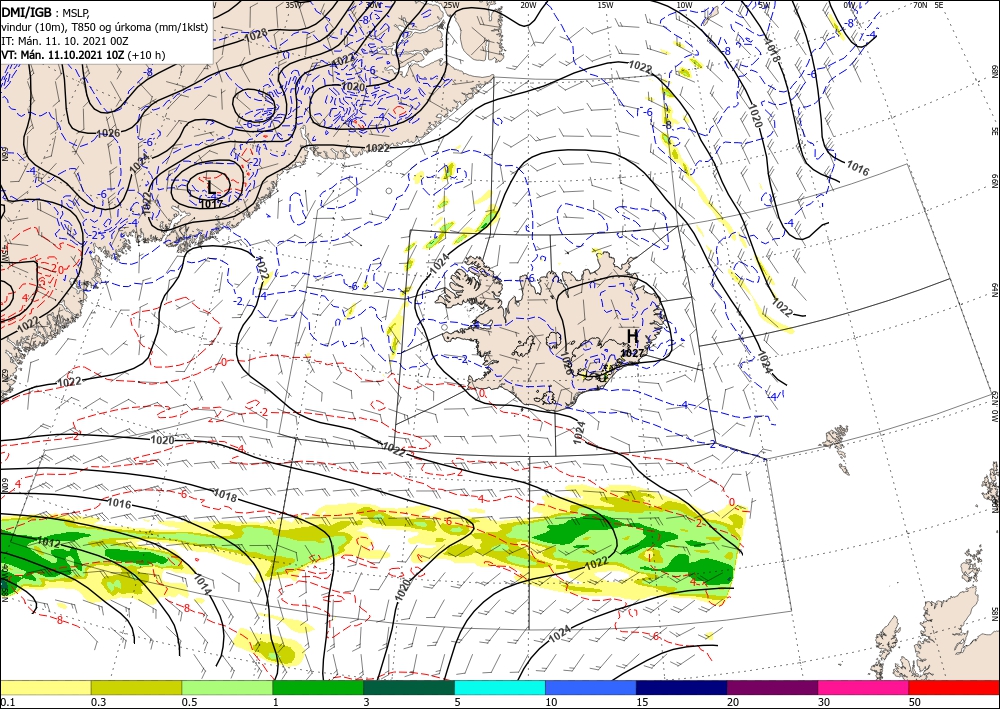Image resolution: width=1000 pixels, height=709 pixels.
Task: Click the 'H' high pressure marker over Iceland
Action: pos(632,336)
